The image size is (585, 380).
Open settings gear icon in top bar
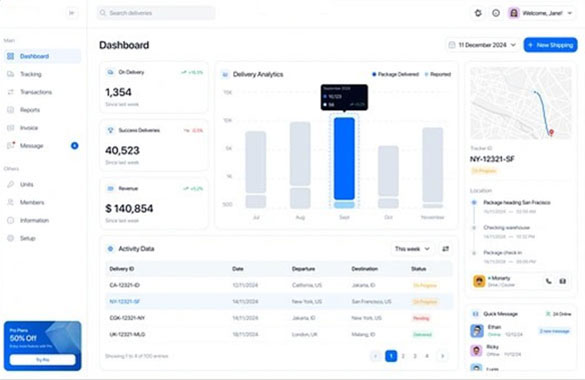click(x=478, y=13)
